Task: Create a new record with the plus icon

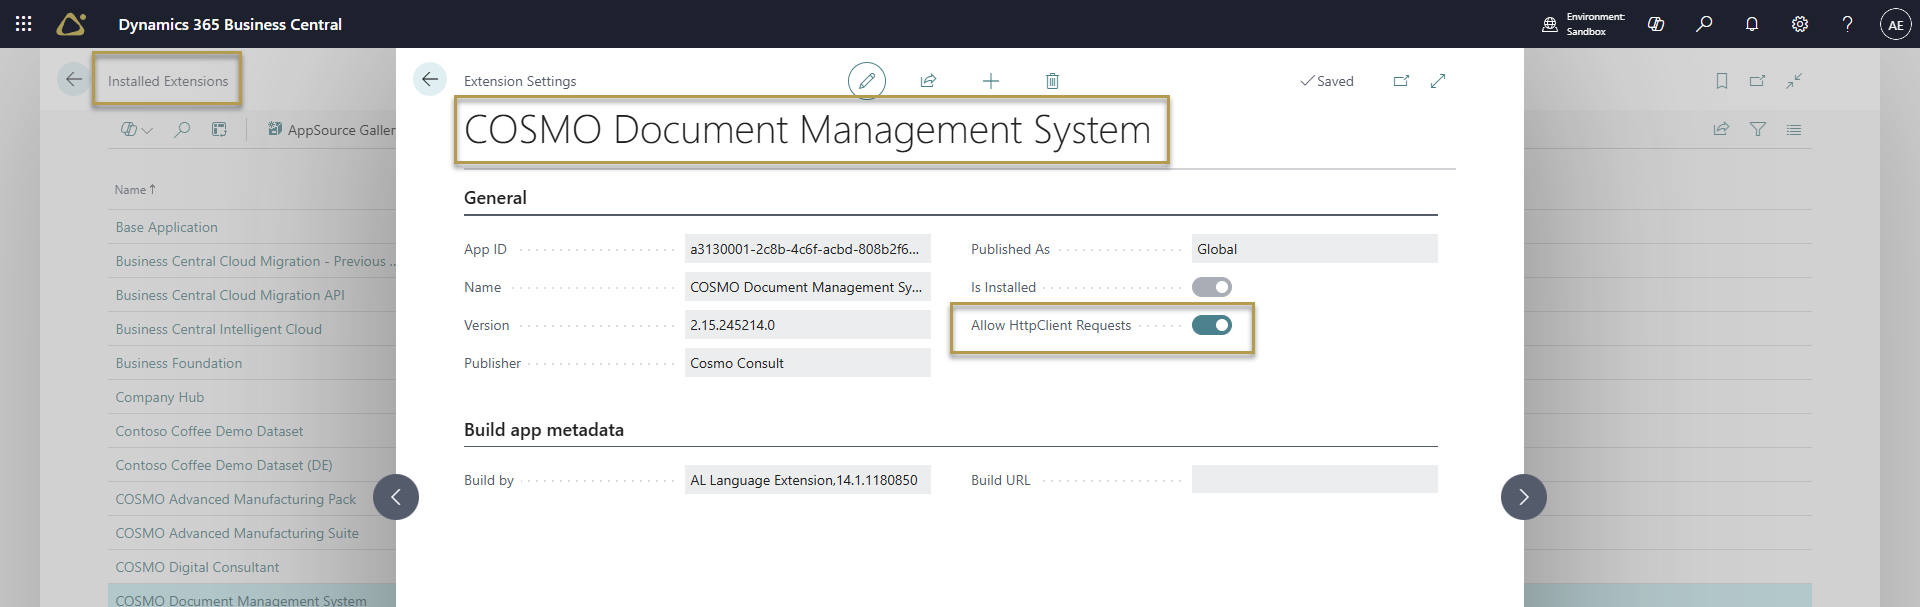Action: [991, 81]
